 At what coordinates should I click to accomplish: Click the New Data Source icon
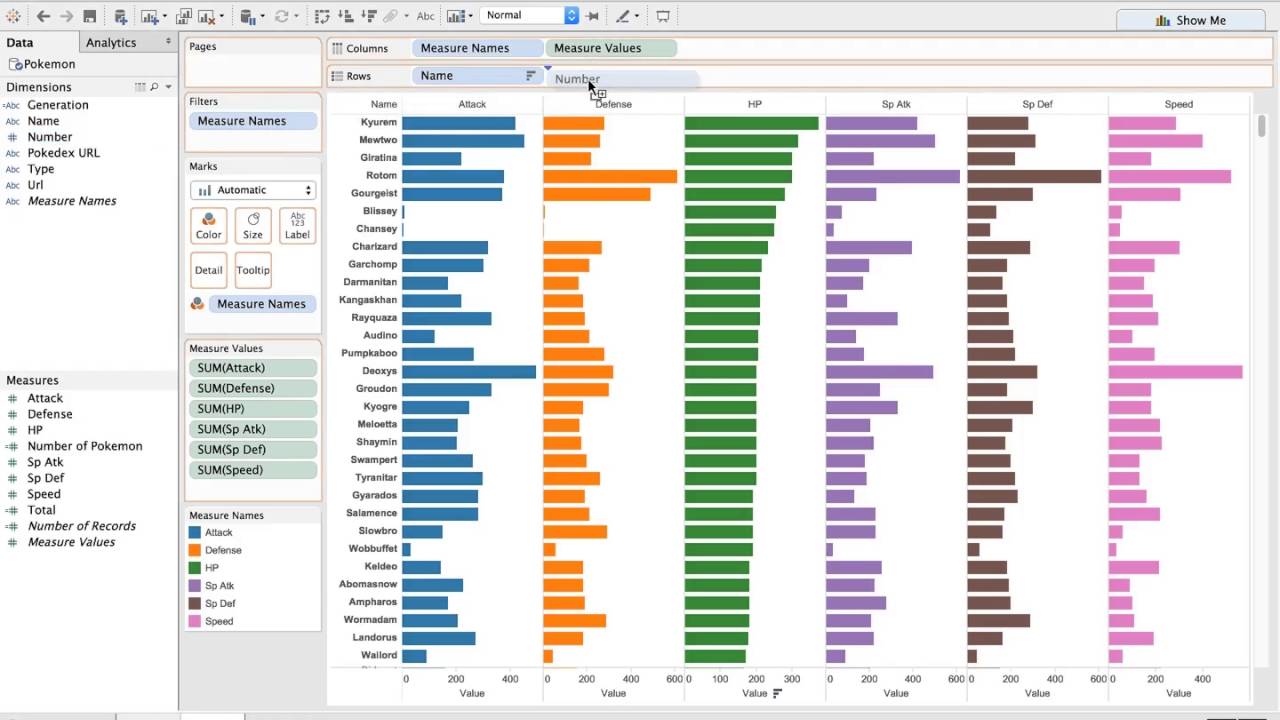[120, 16]
